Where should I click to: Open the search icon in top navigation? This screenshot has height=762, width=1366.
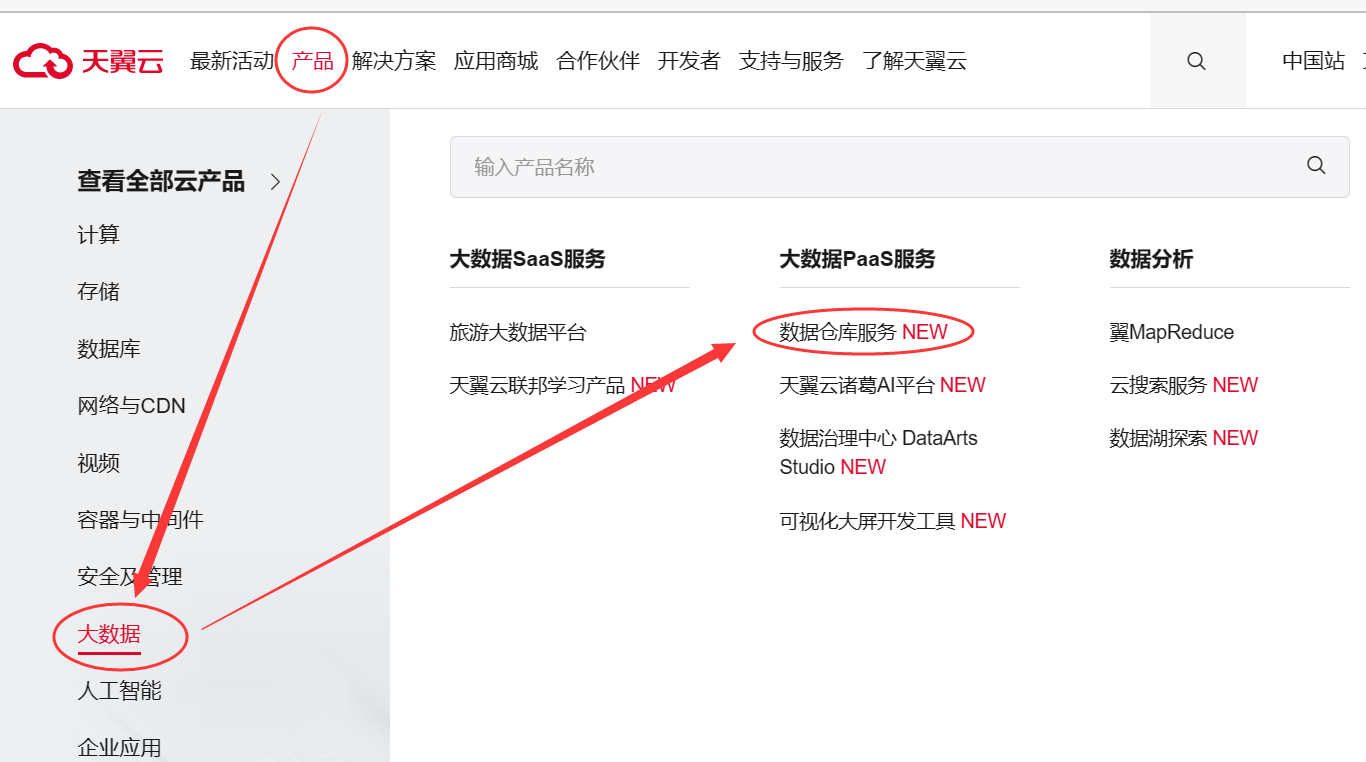pos(1196,61)
